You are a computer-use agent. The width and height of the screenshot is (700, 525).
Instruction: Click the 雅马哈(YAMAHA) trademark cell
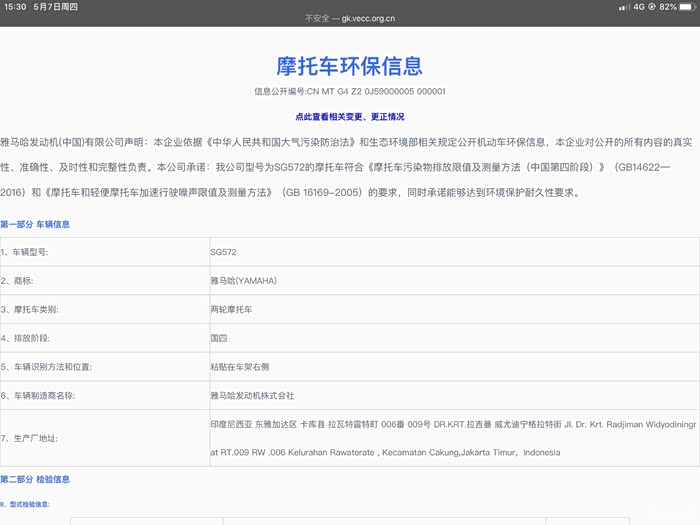243,281
